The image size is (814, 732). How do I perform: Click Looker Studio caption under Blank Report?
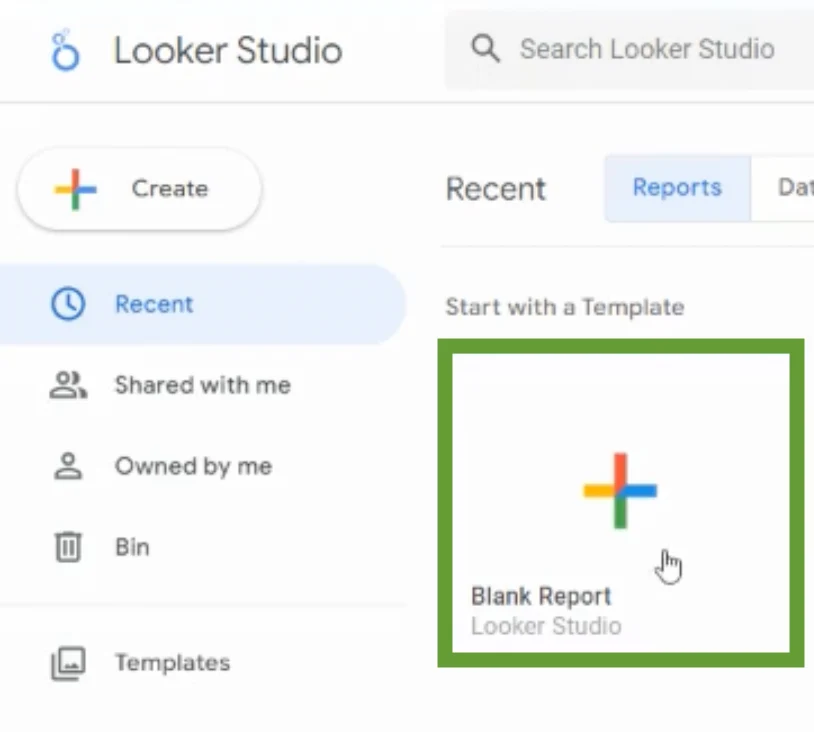(x=546, y=626)
